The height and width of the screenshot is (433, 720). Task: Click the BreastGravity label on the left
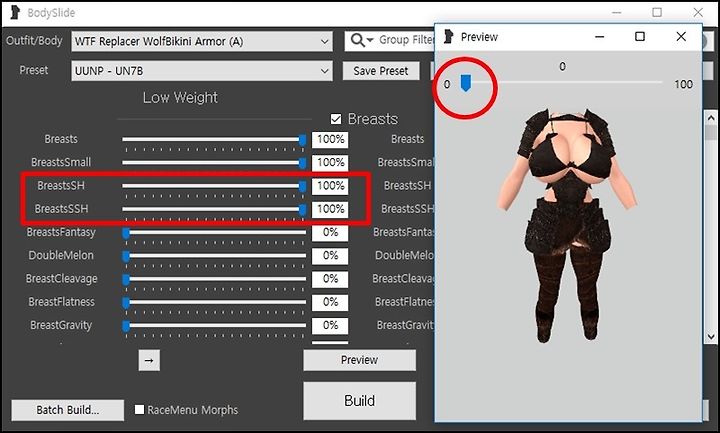click(x=61, y=325)
